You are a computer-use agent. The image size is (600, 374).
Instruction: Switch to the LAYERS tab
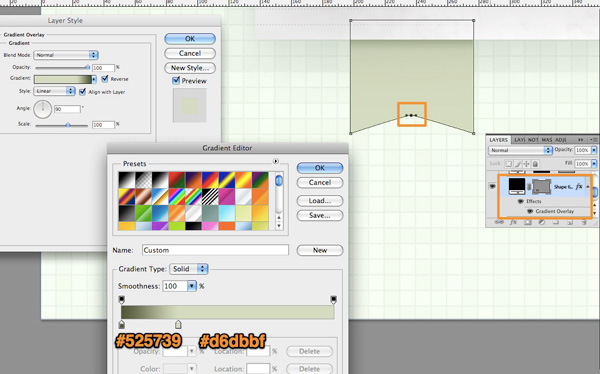[499, 140]
